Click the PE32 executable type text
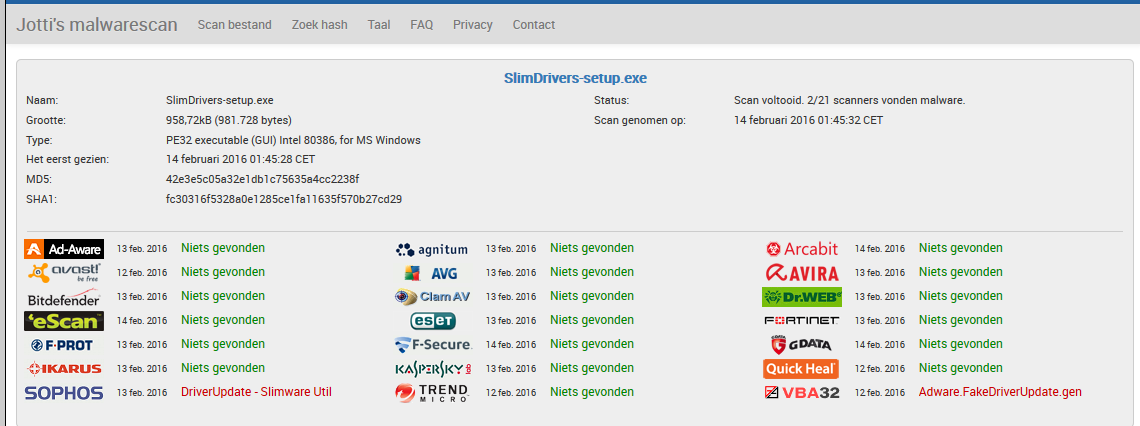1140x426 pixels. click(293, 140)
